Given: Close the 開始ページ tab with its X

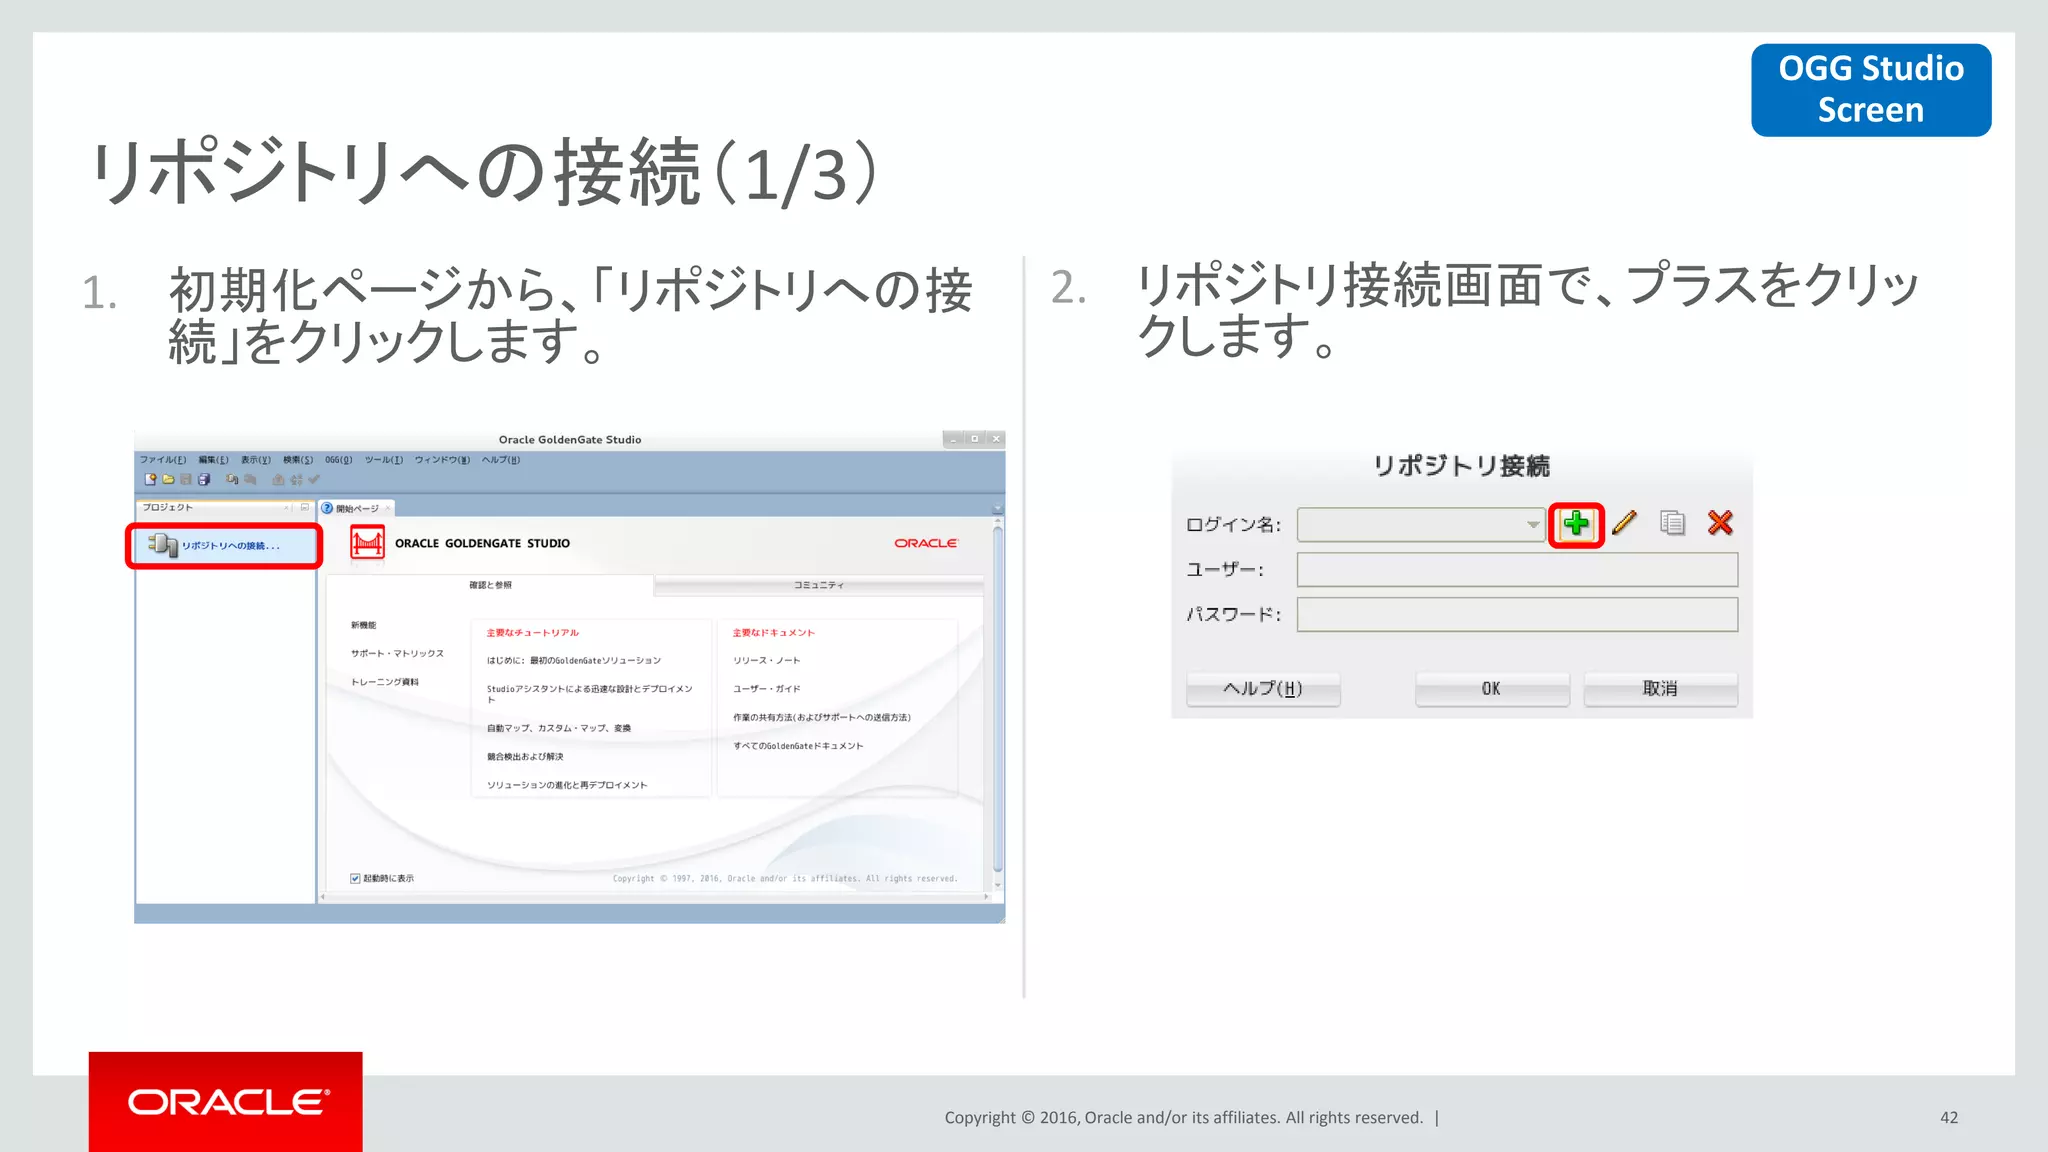Looking at the screenshot, I should [388, 508].
